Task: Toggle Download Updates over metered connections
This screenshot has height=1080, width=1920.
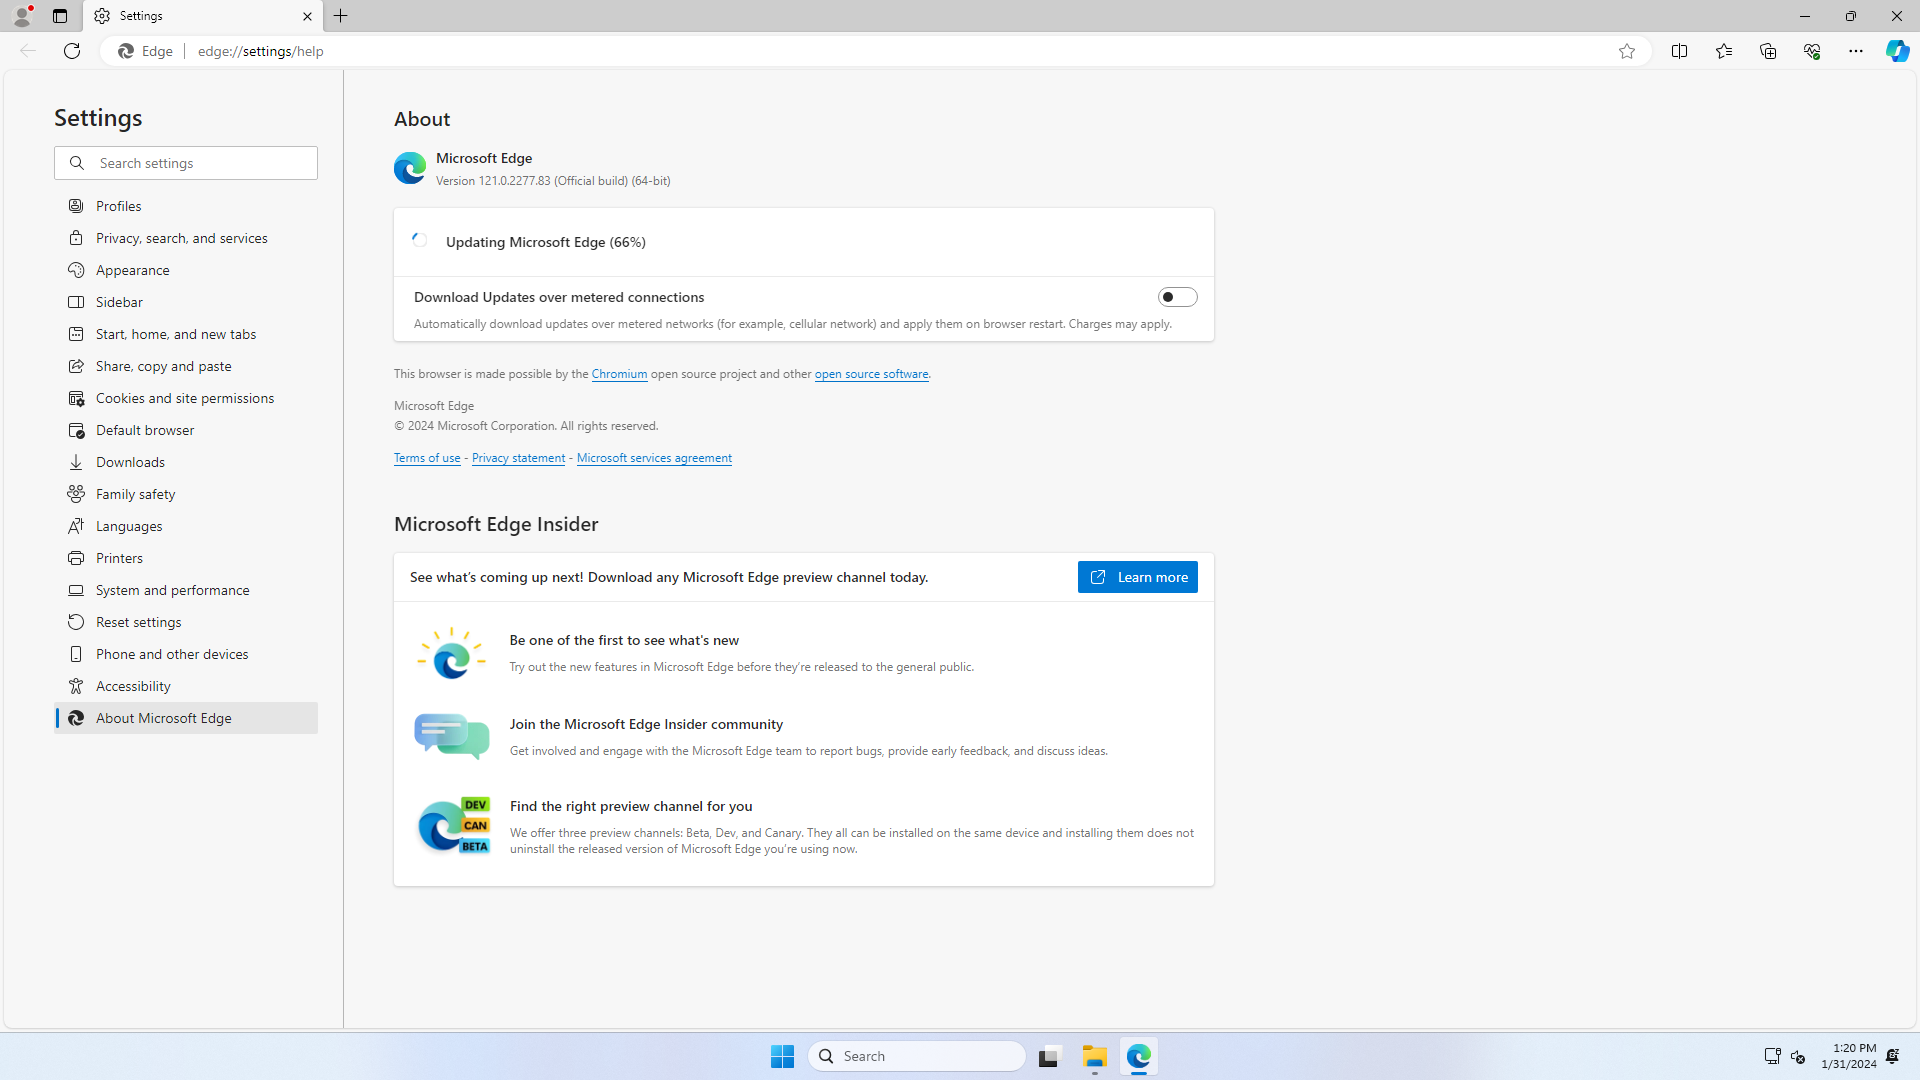Action: click(x=1177, y=297)
